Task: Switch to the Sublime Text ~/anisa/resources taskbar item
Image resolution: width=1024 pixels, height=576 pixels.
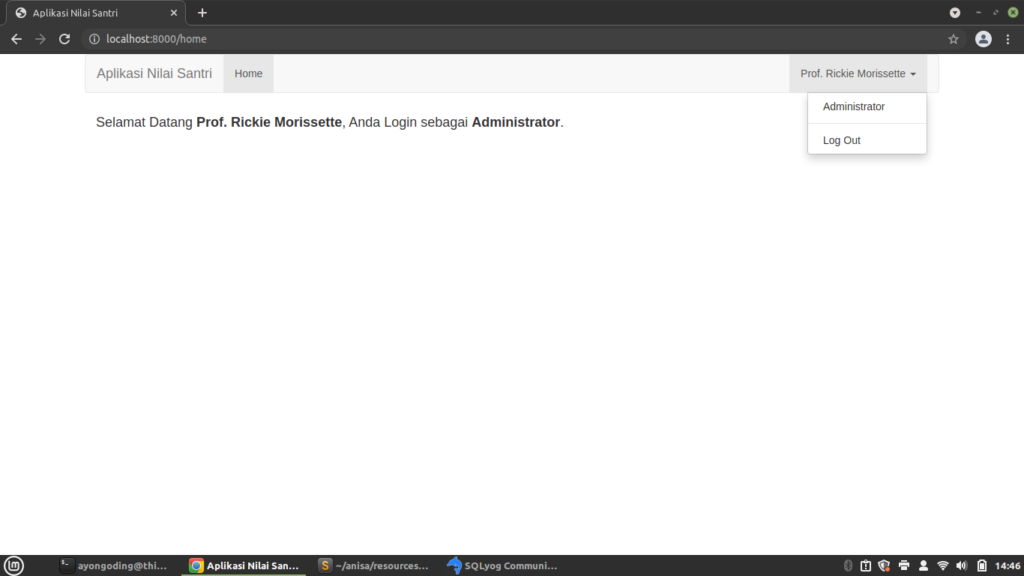Action: (374, 566)
